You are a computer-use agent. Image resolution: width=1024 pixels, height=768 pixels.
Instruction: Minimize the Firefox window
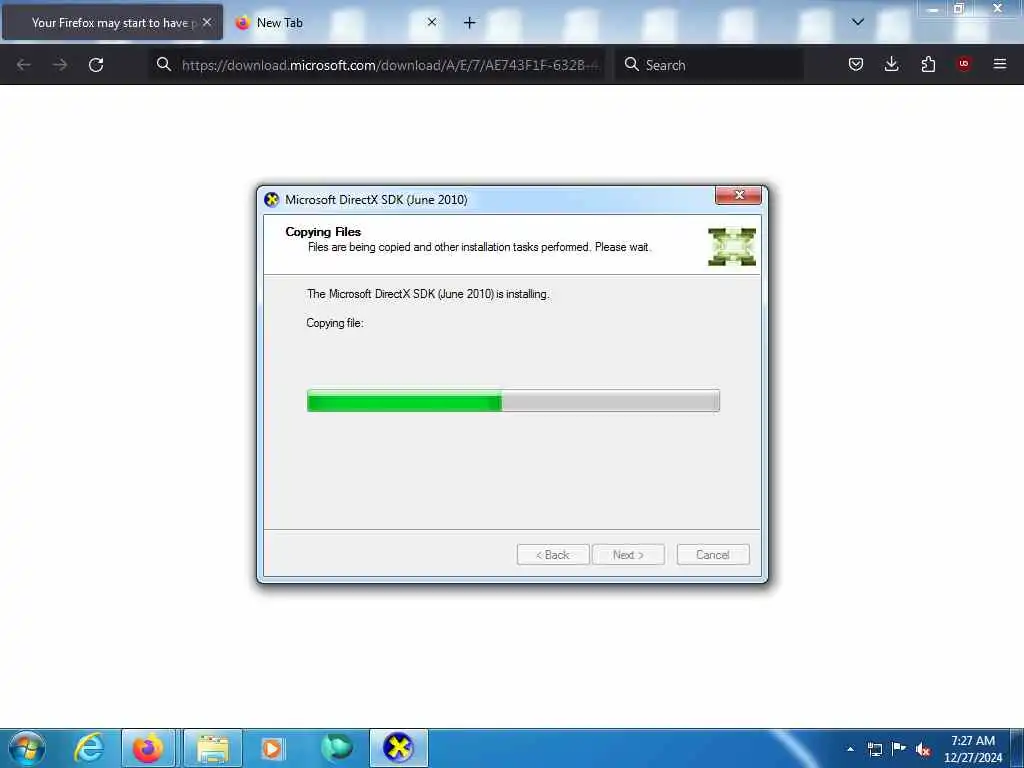[x=933, y=8]
